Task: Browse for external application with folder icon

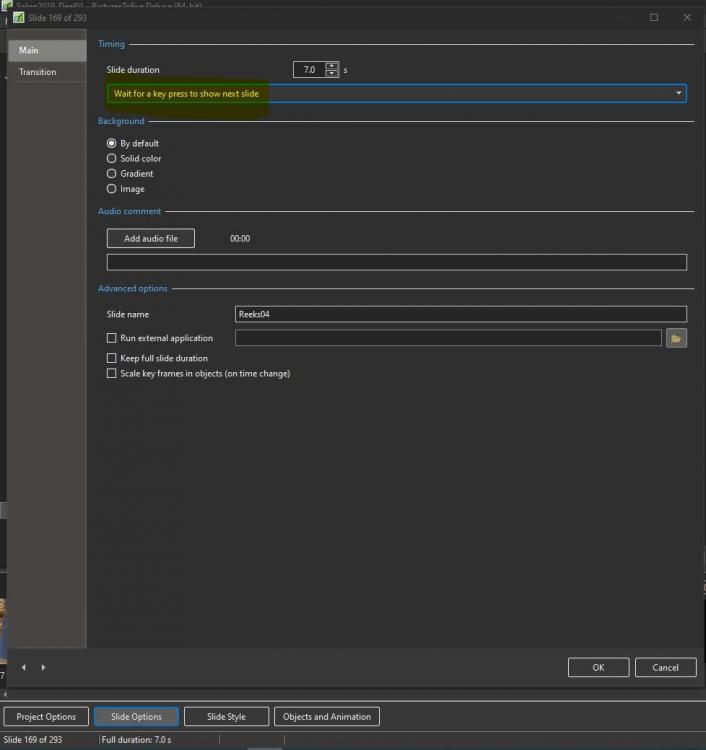Action: pyautogui.click(x=676, y=338)
